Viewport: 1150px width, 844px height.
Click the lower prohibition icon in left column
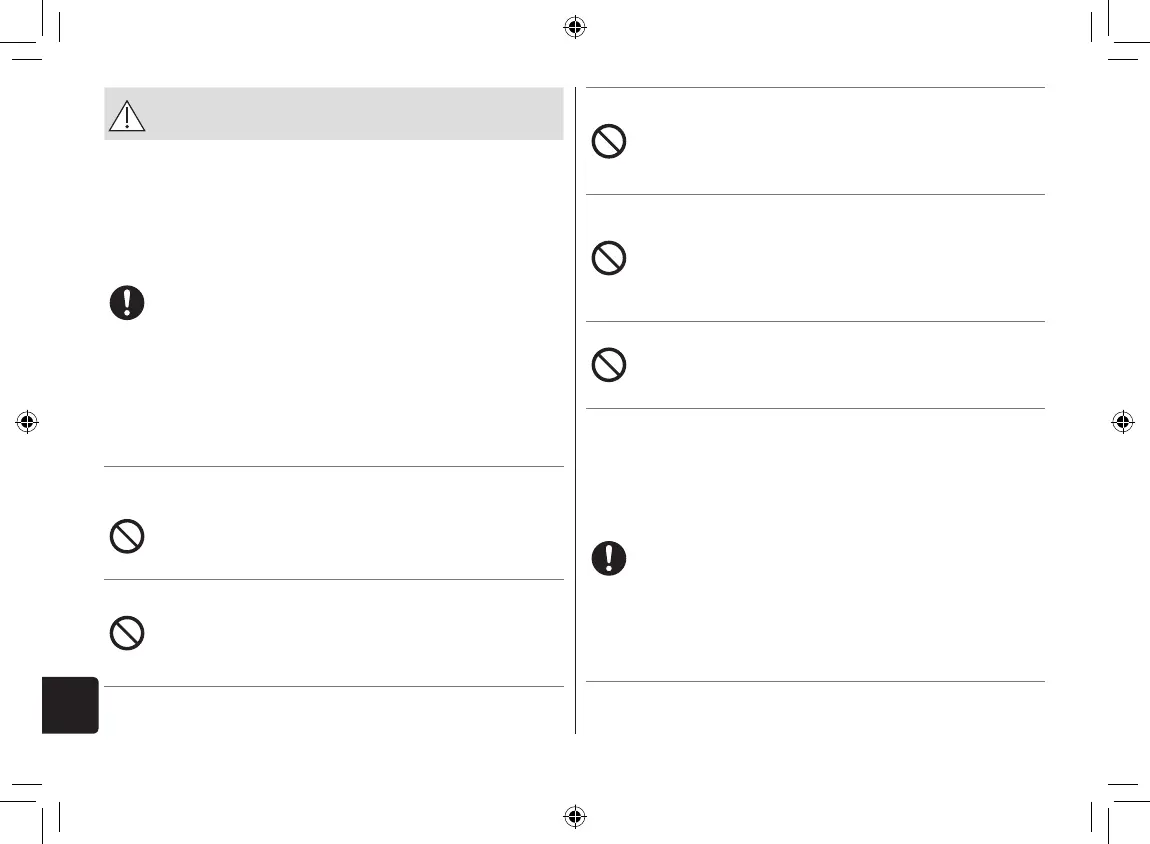(x=126, y=633)
